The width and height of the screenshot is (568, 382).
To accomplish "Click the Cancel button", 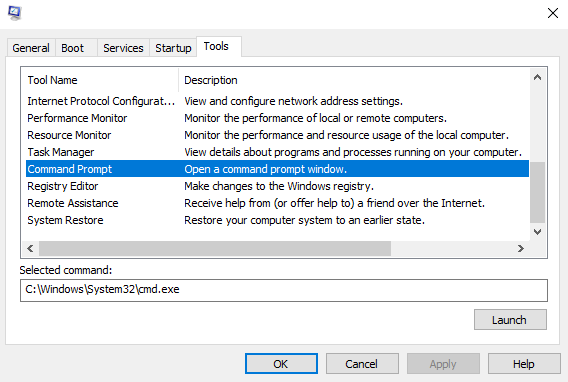I will pos(362,364).
